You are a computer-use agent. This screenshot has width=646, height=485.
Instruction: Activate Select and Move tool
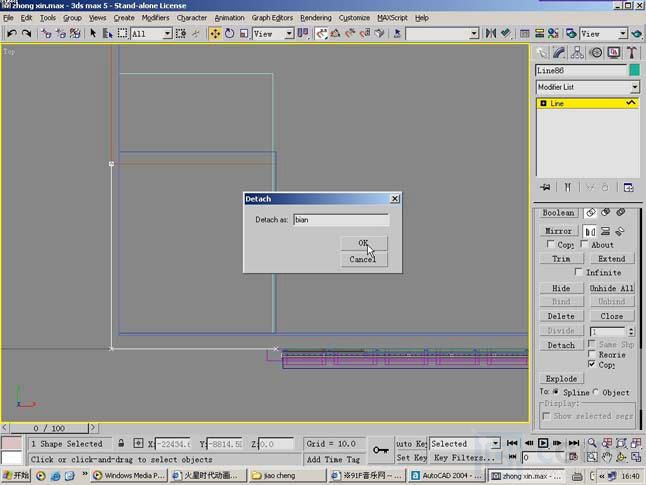(215, 33)
